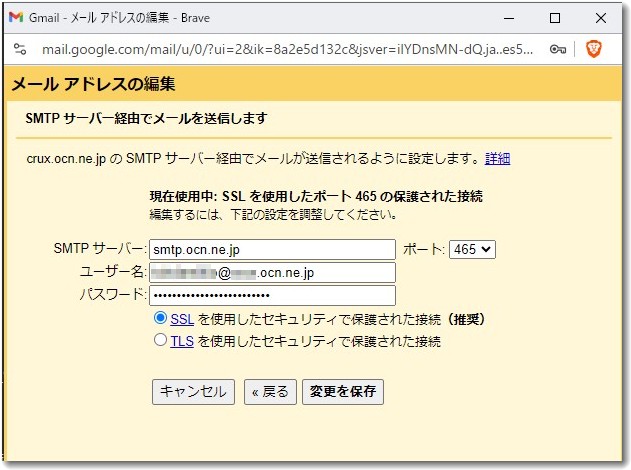Viewport: 631px width, 470px height.
Task: Open the site settings icon in address bar
Action: pos(20,49)
